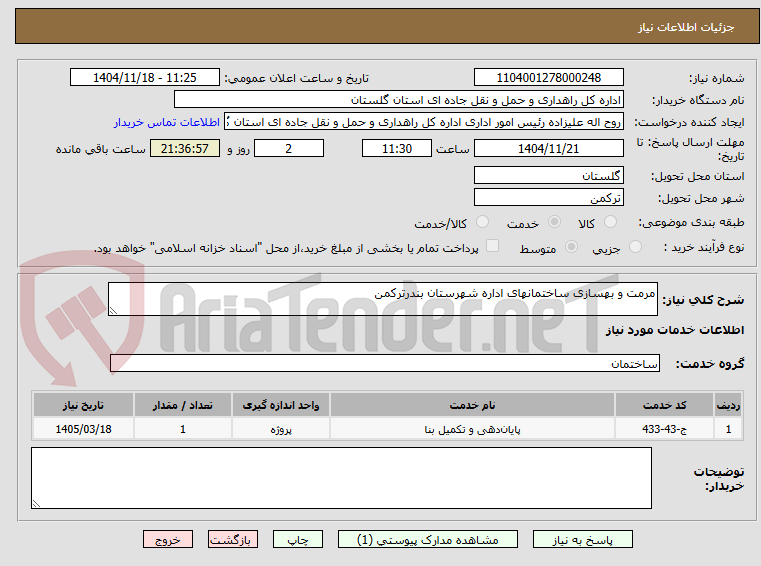Viewport: 761px width, 566px height.
Task: Select the کالا/خدمت radio button
Action: pos(482,222)
